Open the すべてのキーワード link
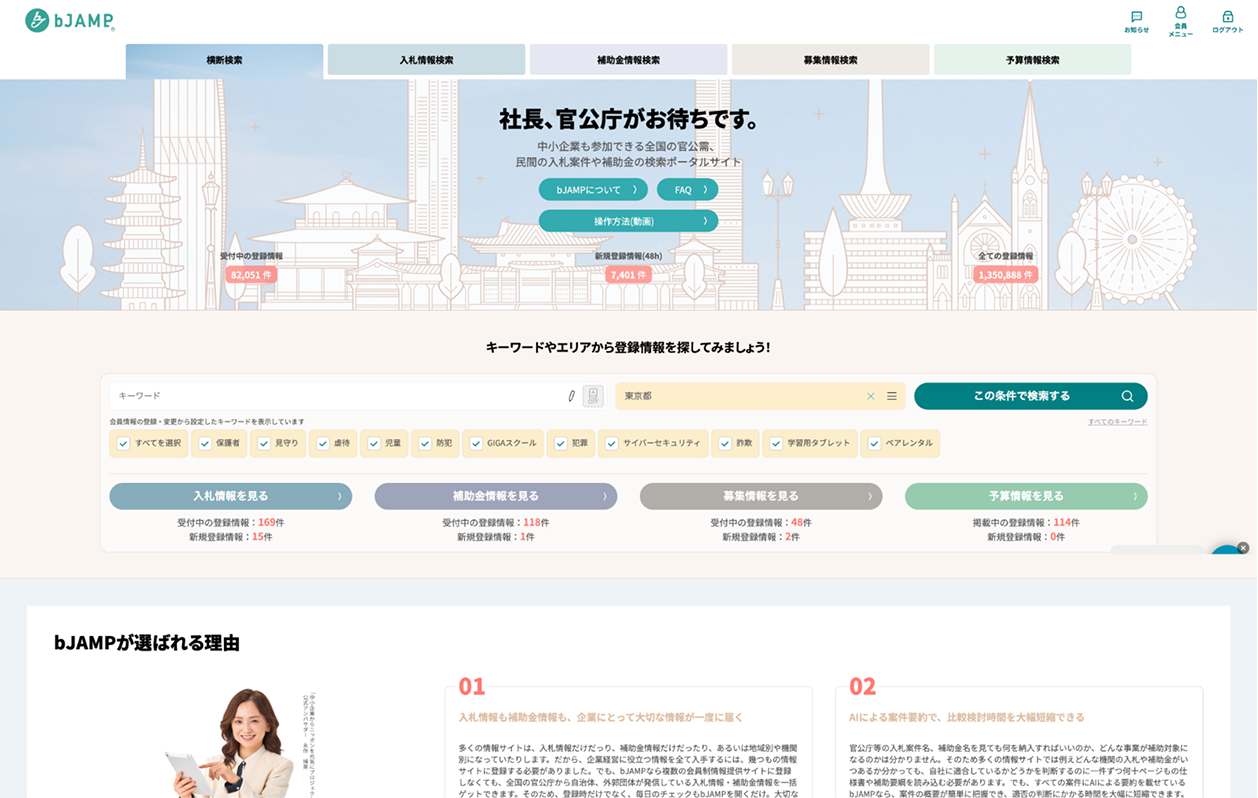Screen dimensions: 1258x798 point(1117,422)
